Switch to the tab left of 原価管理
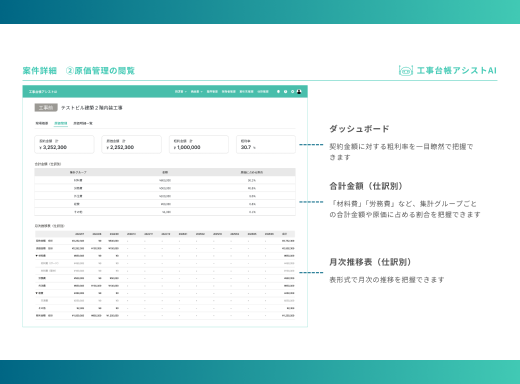The image size is (520, 384). (x=42, y=123)
